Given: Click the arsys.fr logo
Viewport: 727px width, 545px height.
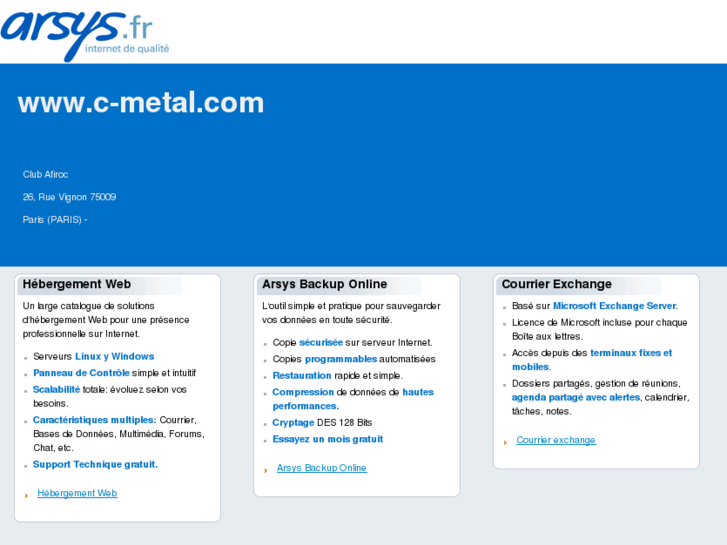Looking at the screenshot, I should (x=85, y=35).
